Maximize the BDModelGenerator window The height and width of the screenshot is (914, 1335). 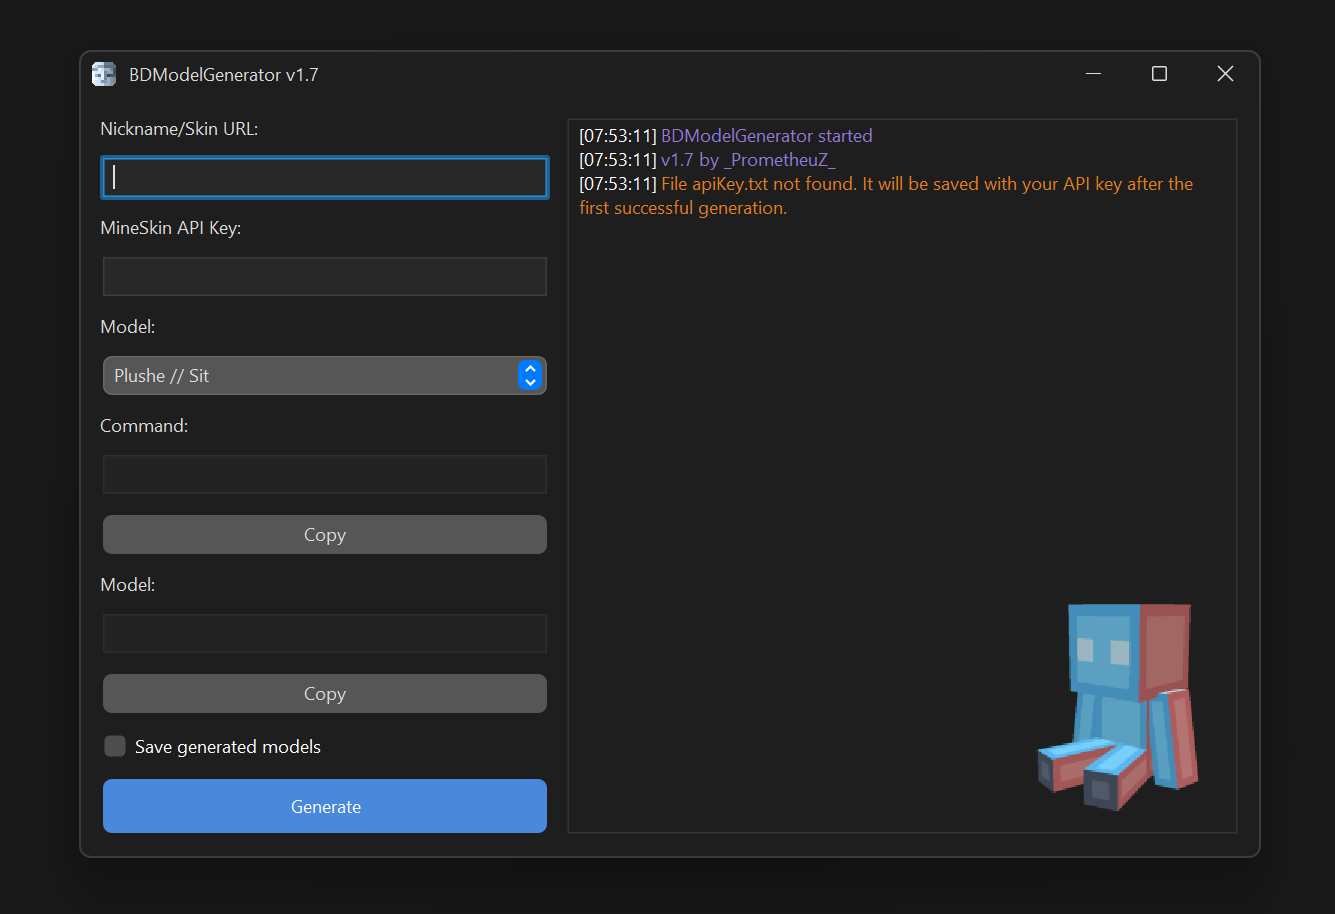[x=1159, y=74]
